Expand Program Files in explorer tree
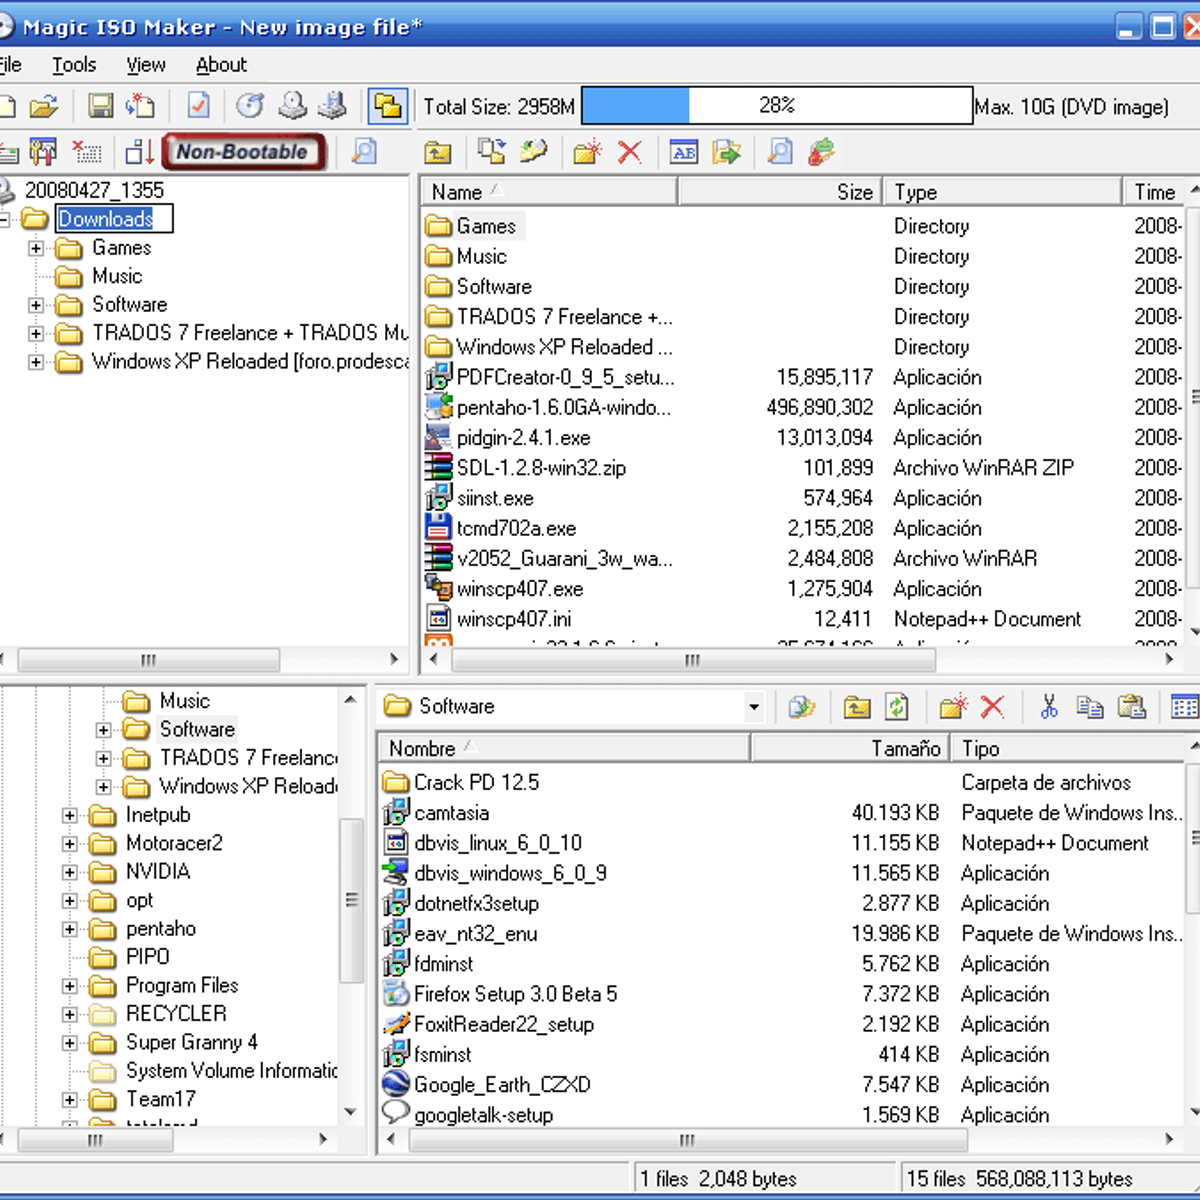 70,986
